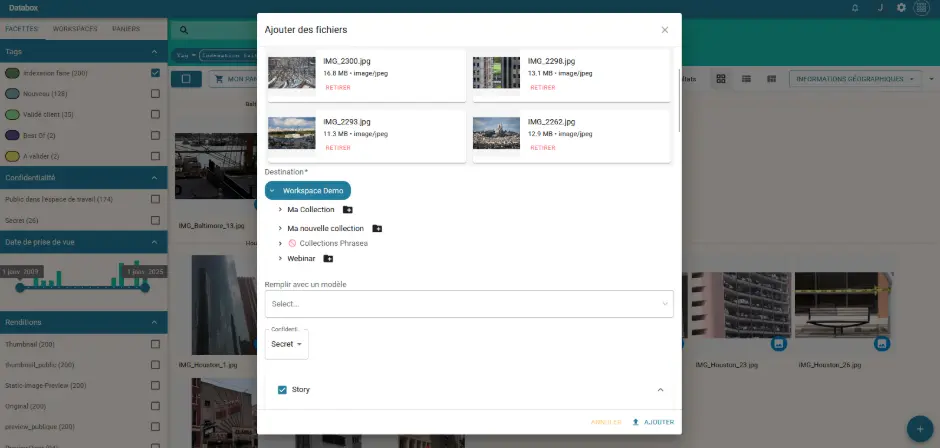Viewport: 940px width, 448px height.
Task: Click new-folder icon beside Ma nouvelle collection
Action: (x=377, y=229)
